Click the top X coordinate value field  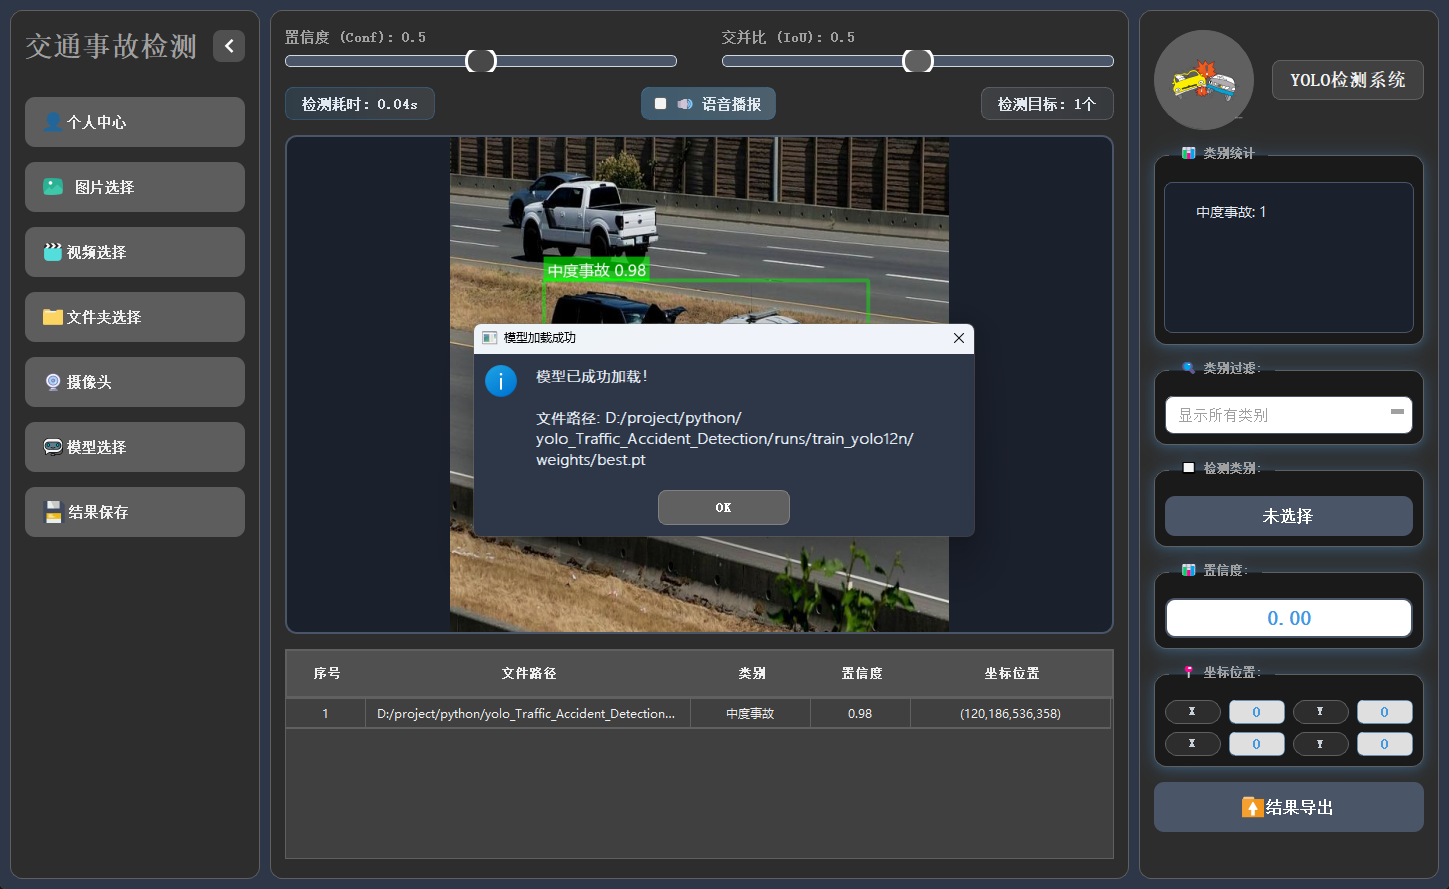tap(1257, 712)
